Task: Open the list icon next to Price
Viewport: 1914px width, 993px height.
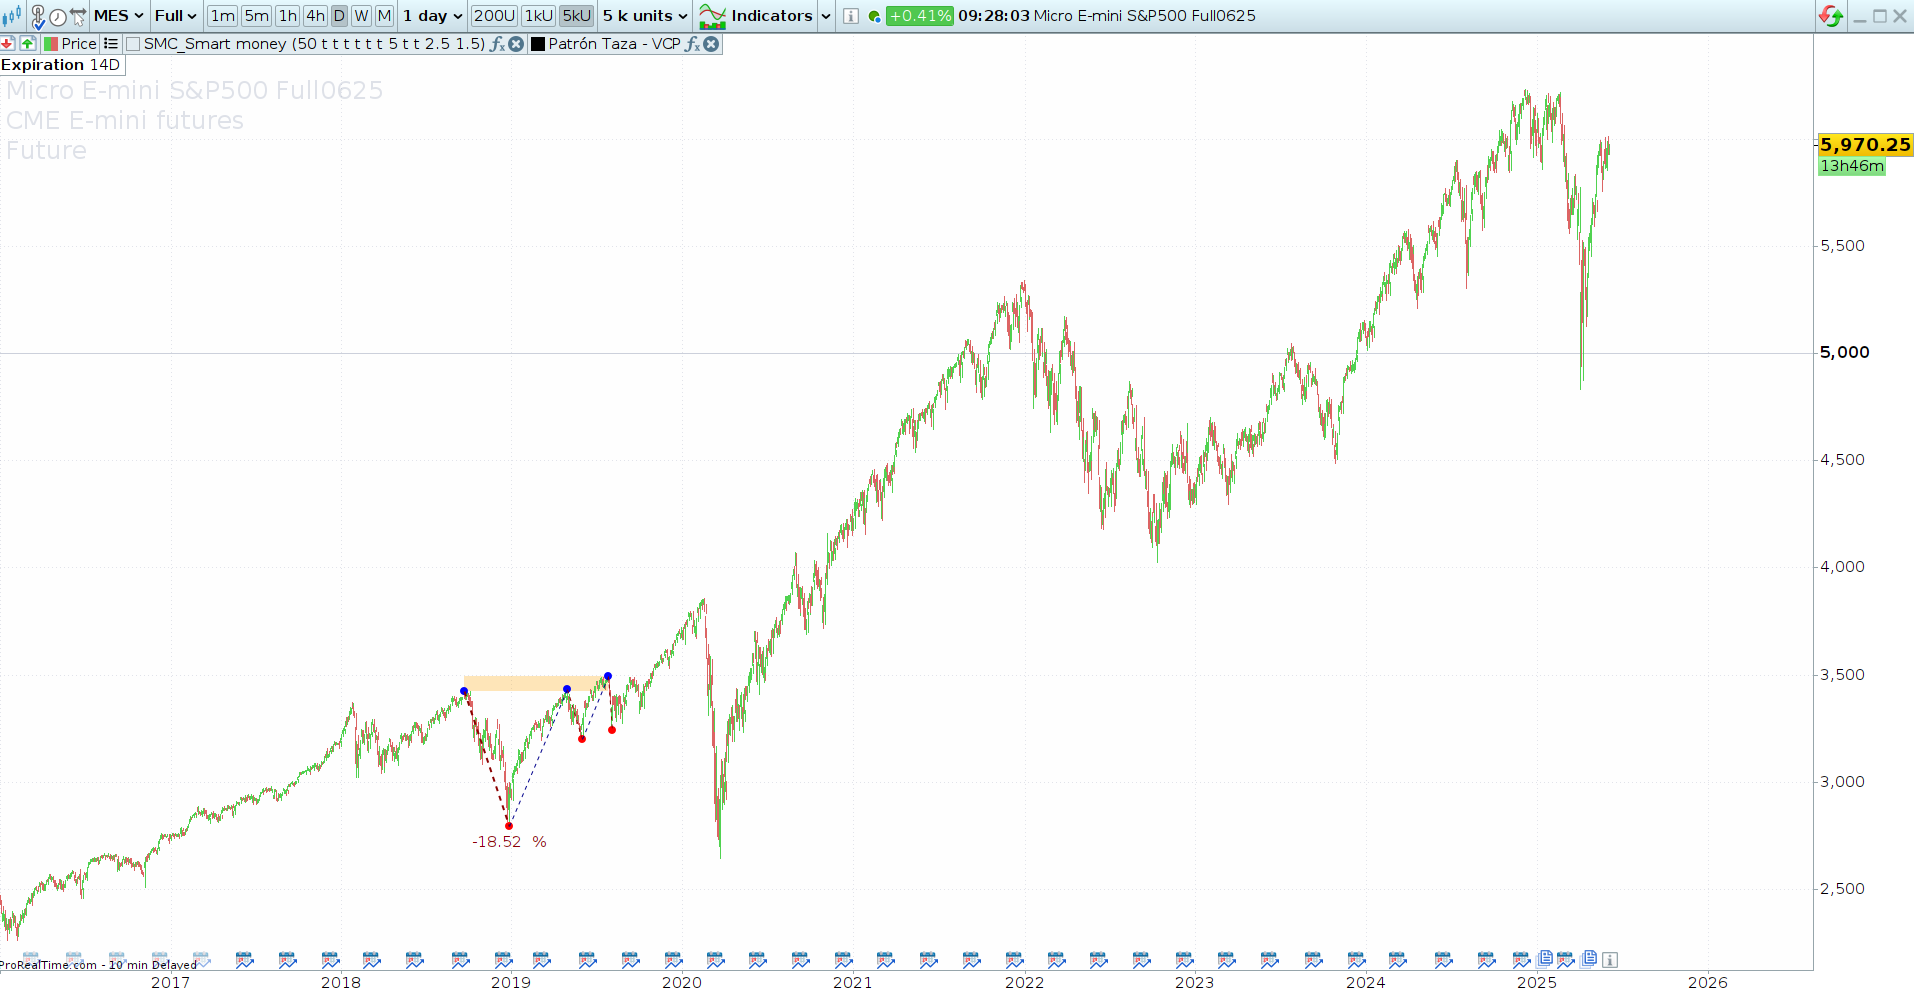Action: coord(111,44)
